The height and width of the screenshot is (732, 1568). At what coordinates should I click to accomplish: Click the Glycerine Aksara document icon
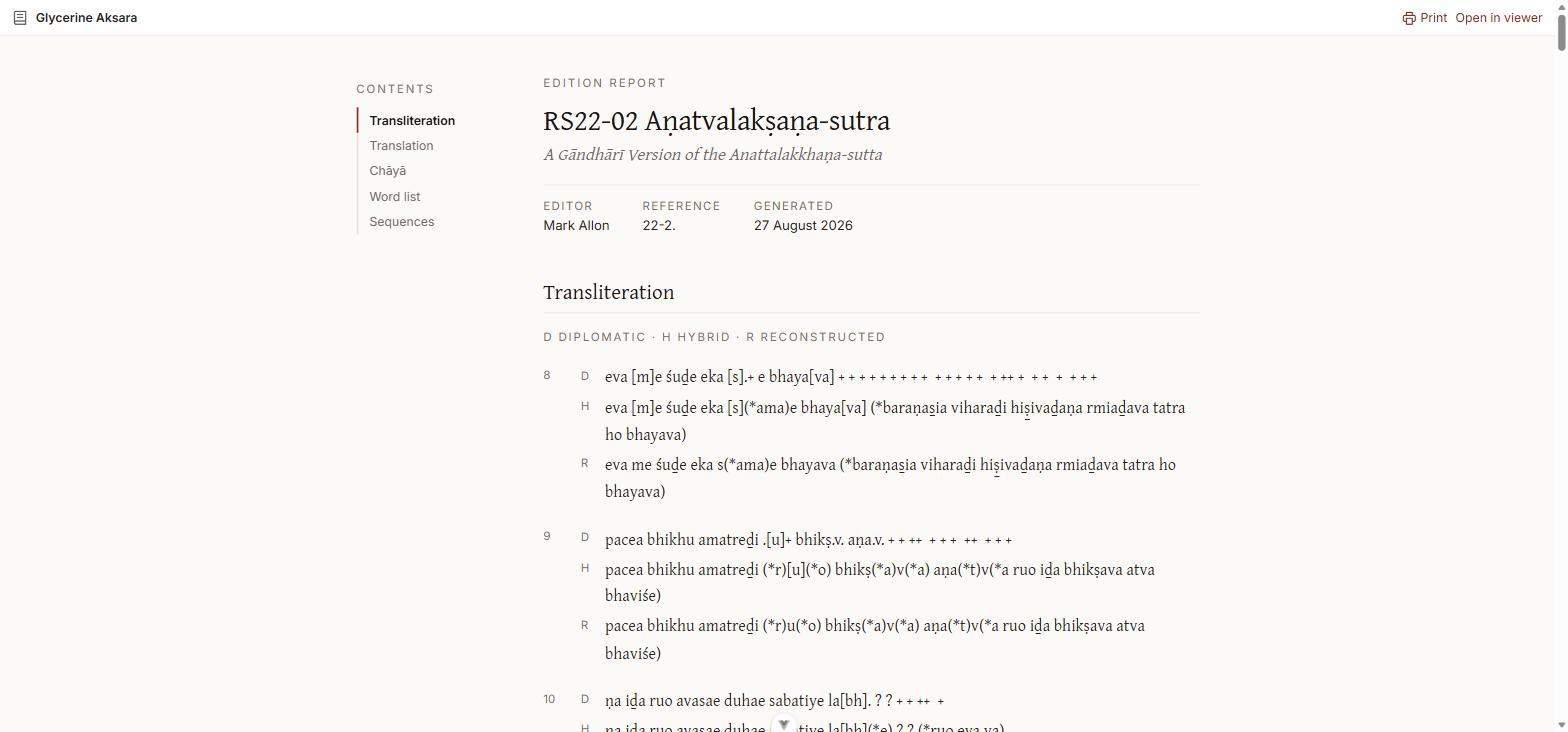20,18
